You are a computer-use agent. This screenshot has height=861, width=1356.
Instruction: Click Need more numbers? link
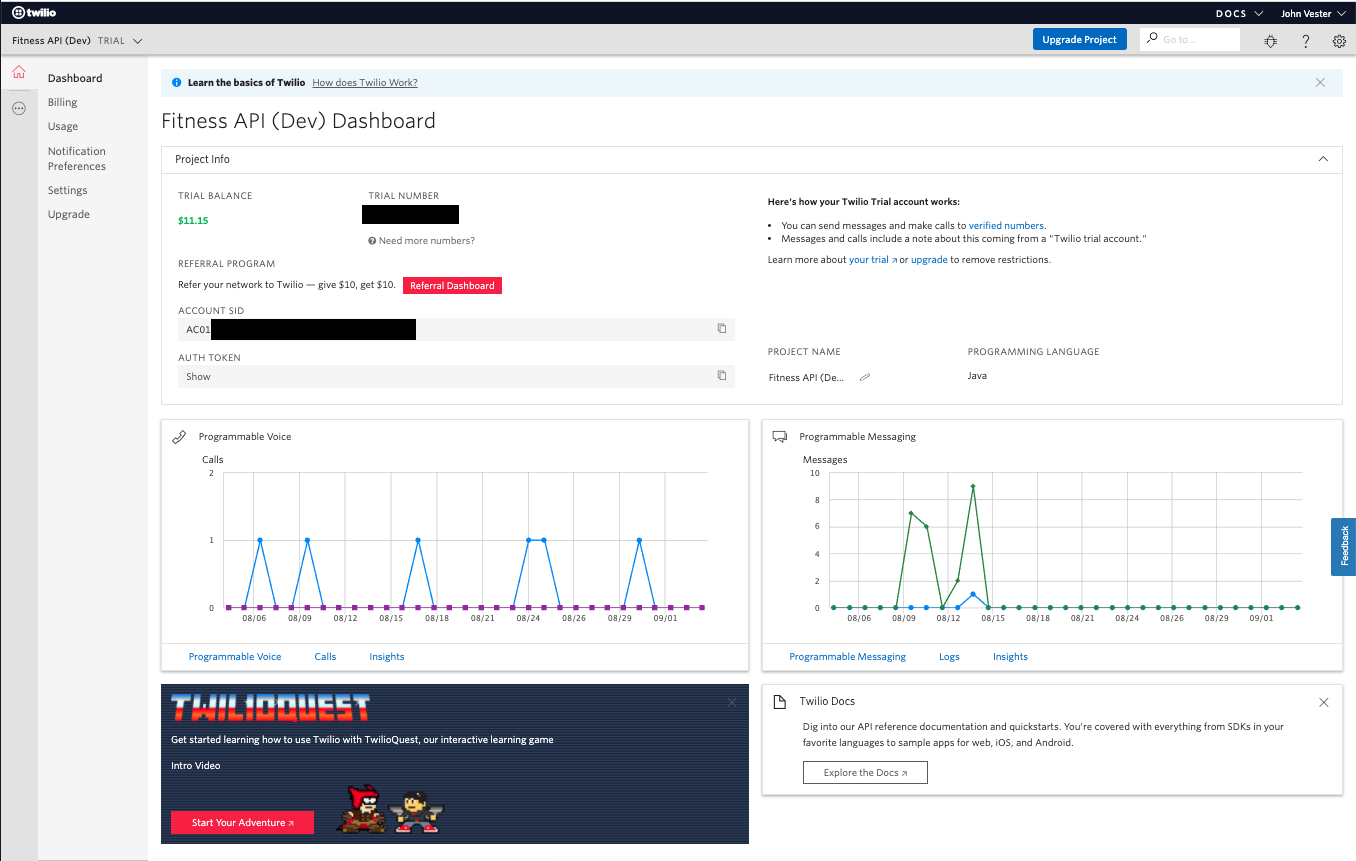pyautogui.click(x=422, y=240)
